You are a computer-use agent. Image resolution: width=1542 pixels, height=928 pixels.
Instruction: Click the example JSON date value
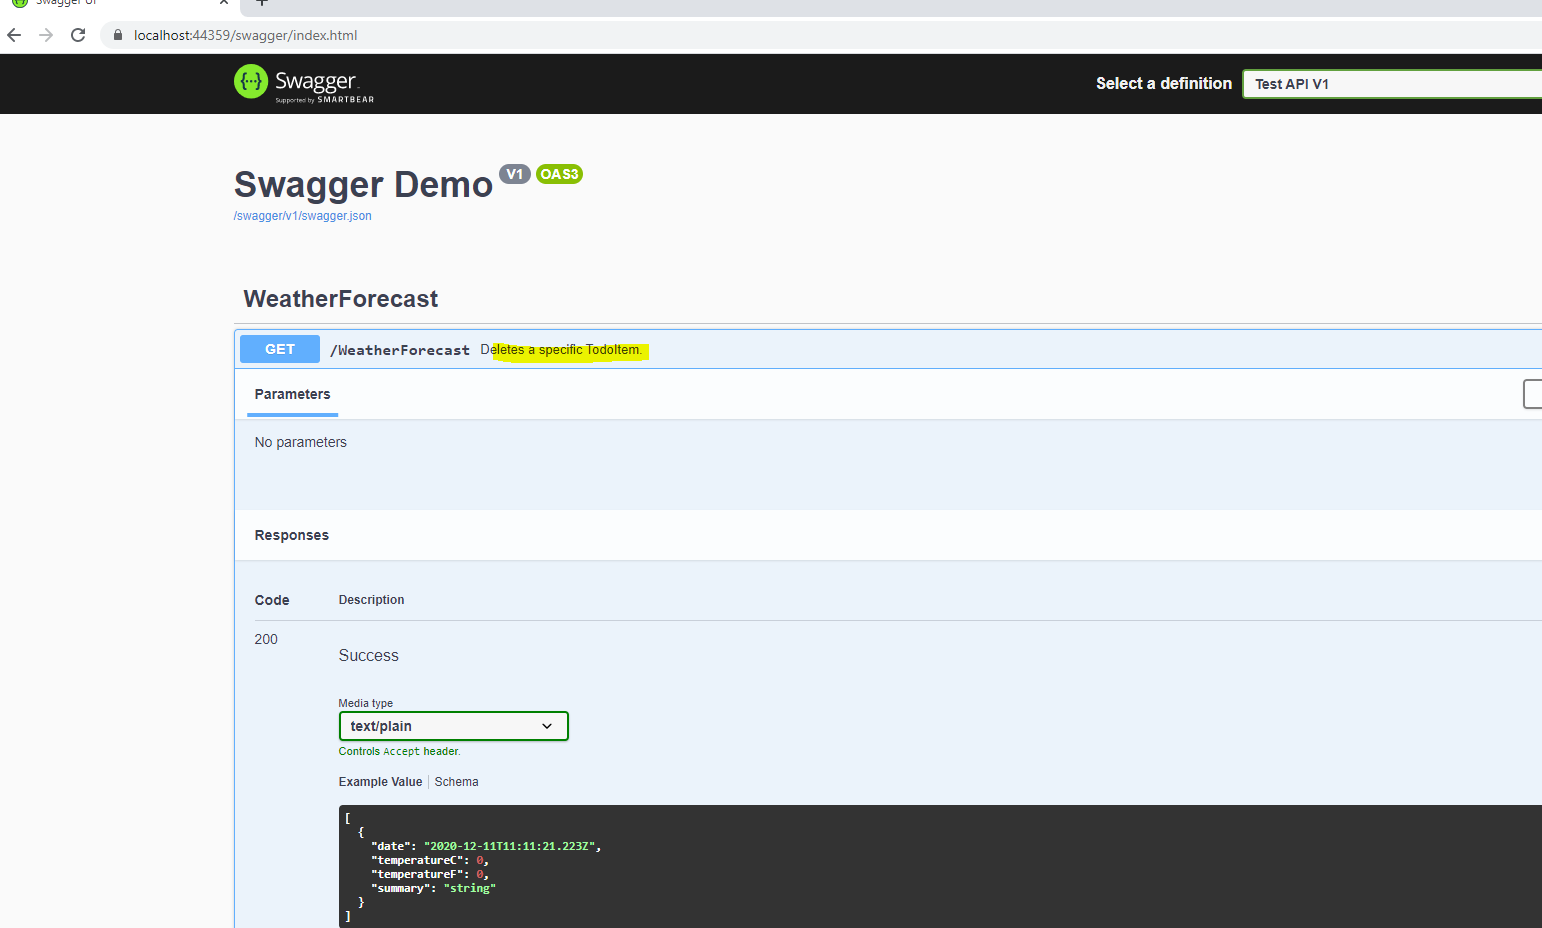click(510, 846)
